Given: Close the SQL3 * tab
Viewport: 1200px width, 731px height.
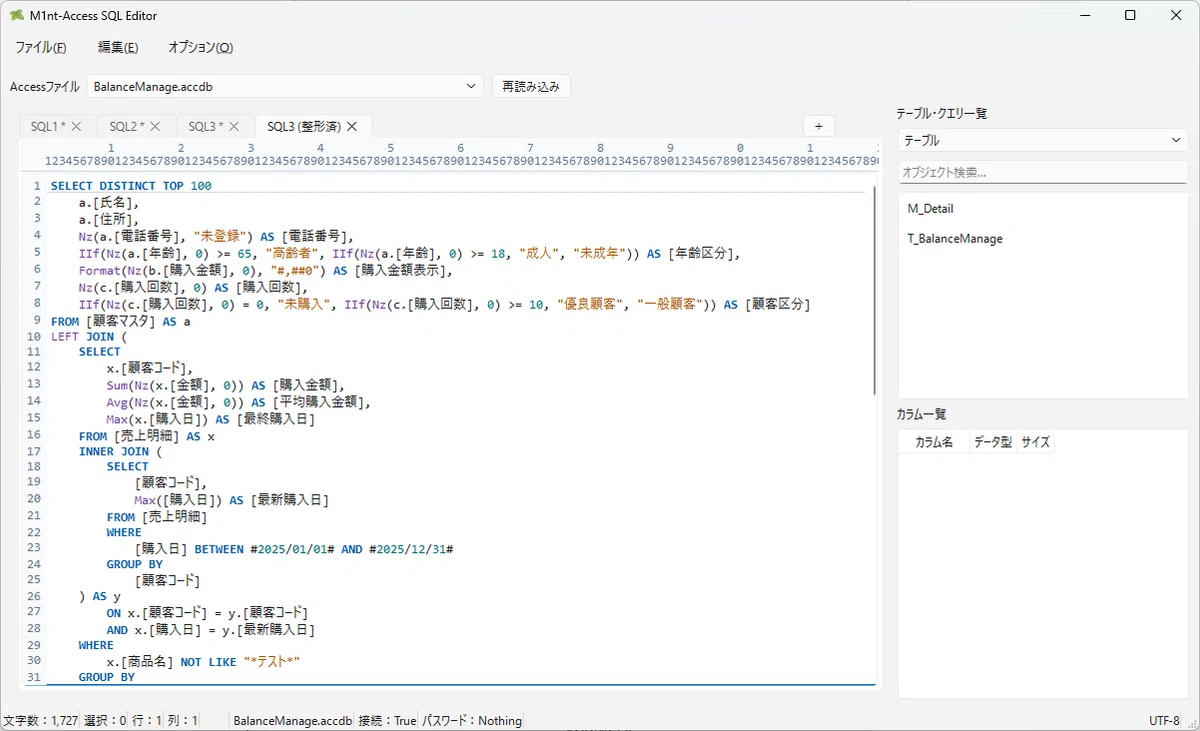Looking at the screenshot, I should click(x=234, y=126).
